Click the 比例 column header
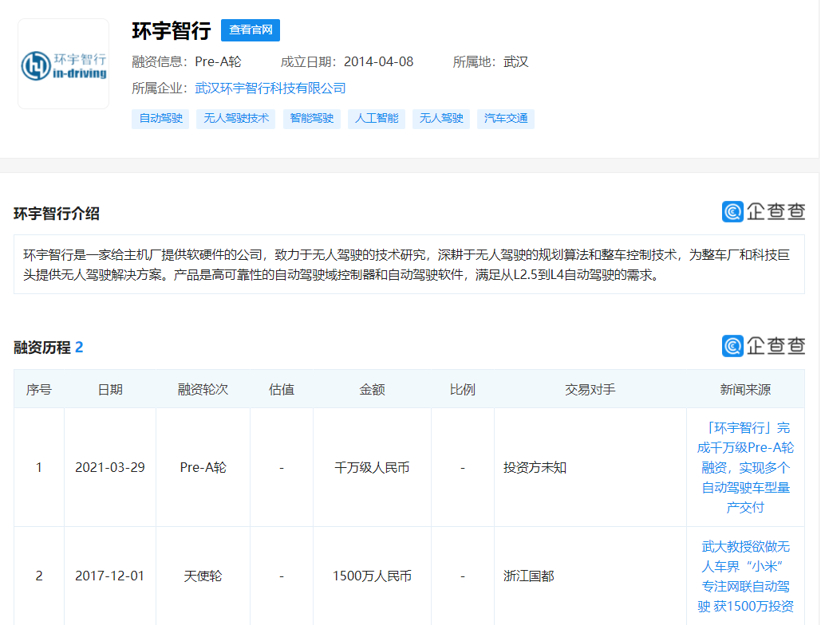Viewport: 820px width, 625px height. click(x=462, y=389)
